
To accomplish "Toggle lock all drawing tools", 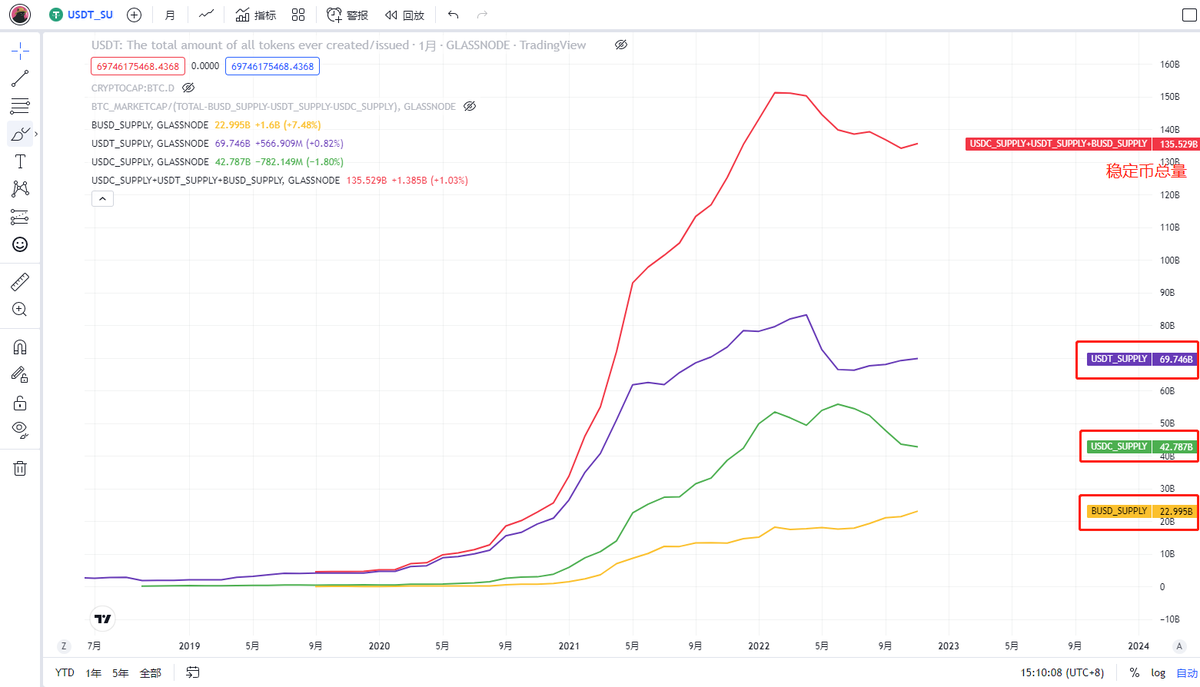I will (x=20, y=403).
